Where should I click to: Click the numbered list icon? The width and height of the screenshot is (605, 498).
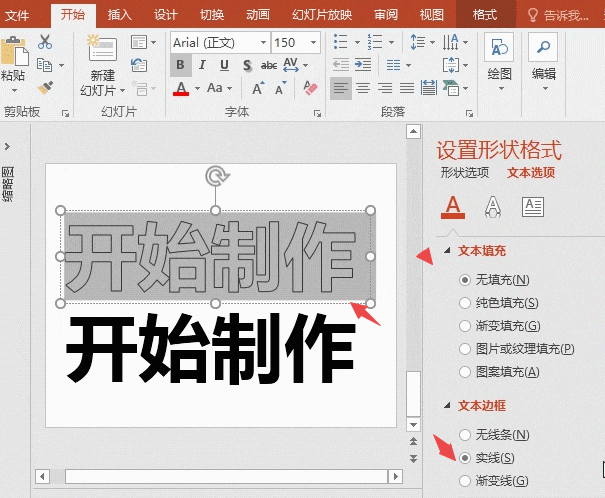click(375, 42)
